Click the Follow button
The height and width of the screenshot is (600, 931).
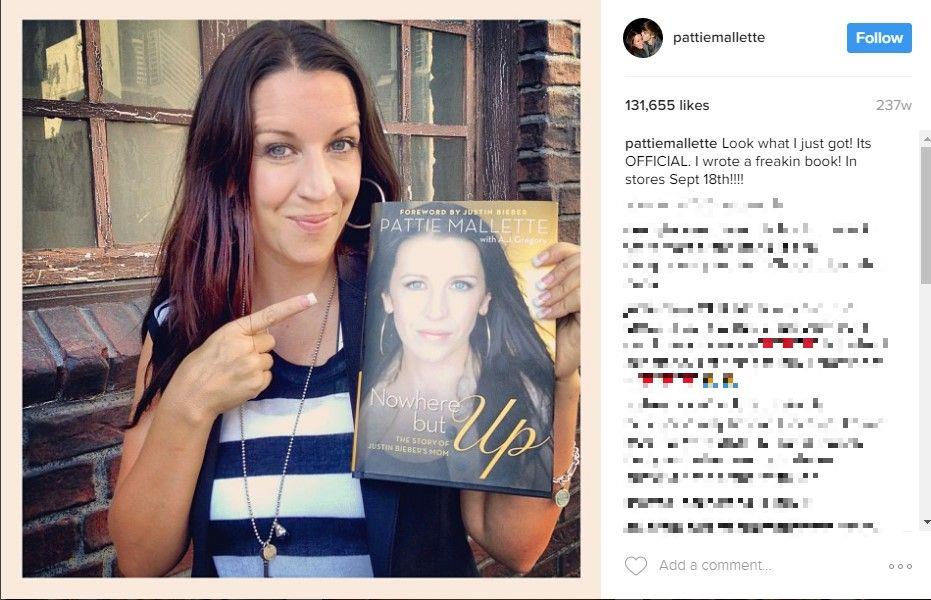(879, 38)
